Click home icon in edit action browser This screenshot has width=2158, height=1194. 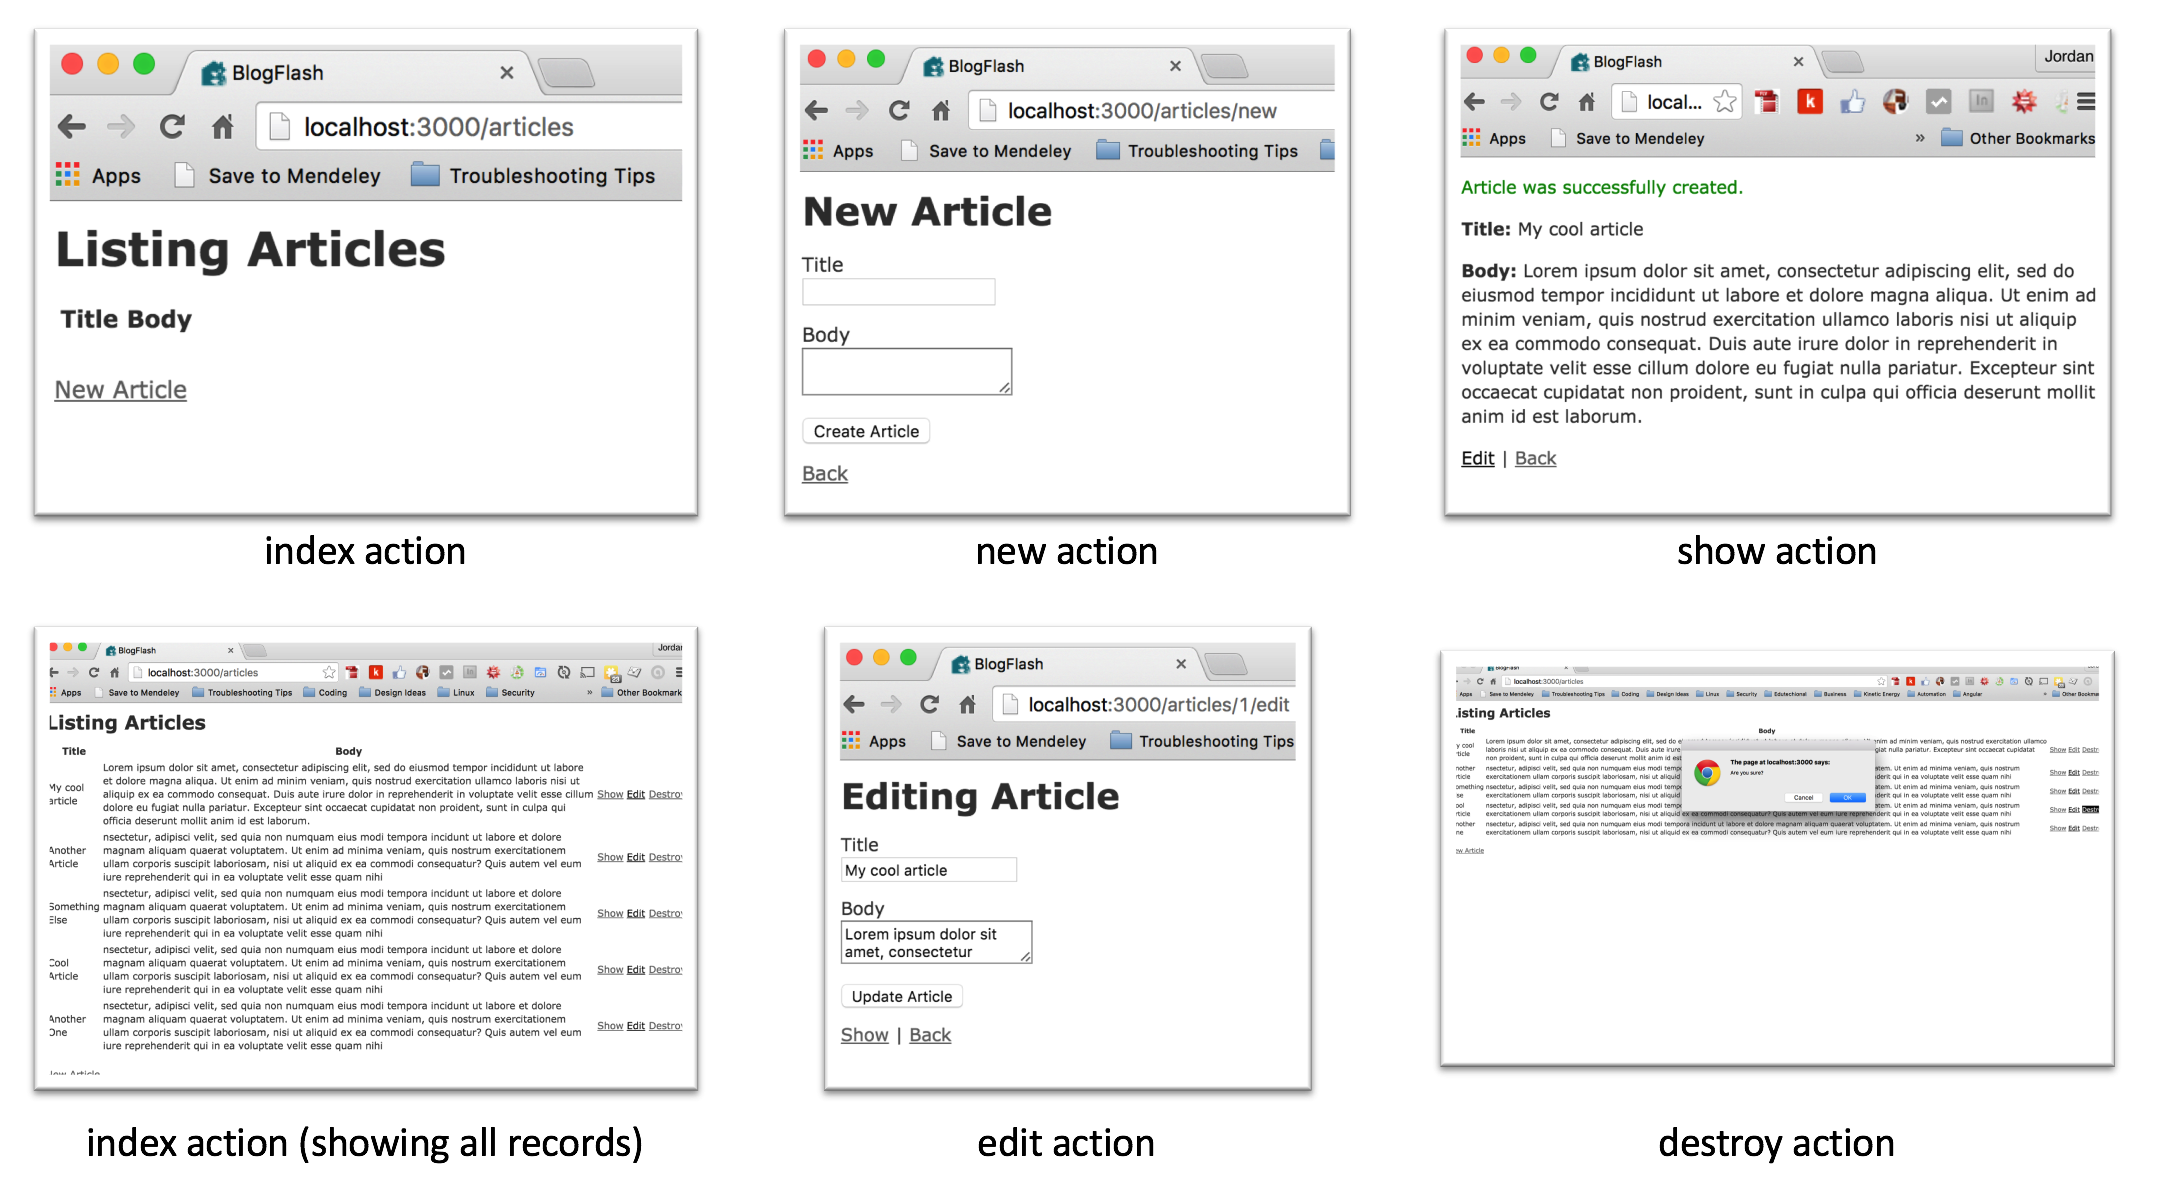[x=968, y=705]
